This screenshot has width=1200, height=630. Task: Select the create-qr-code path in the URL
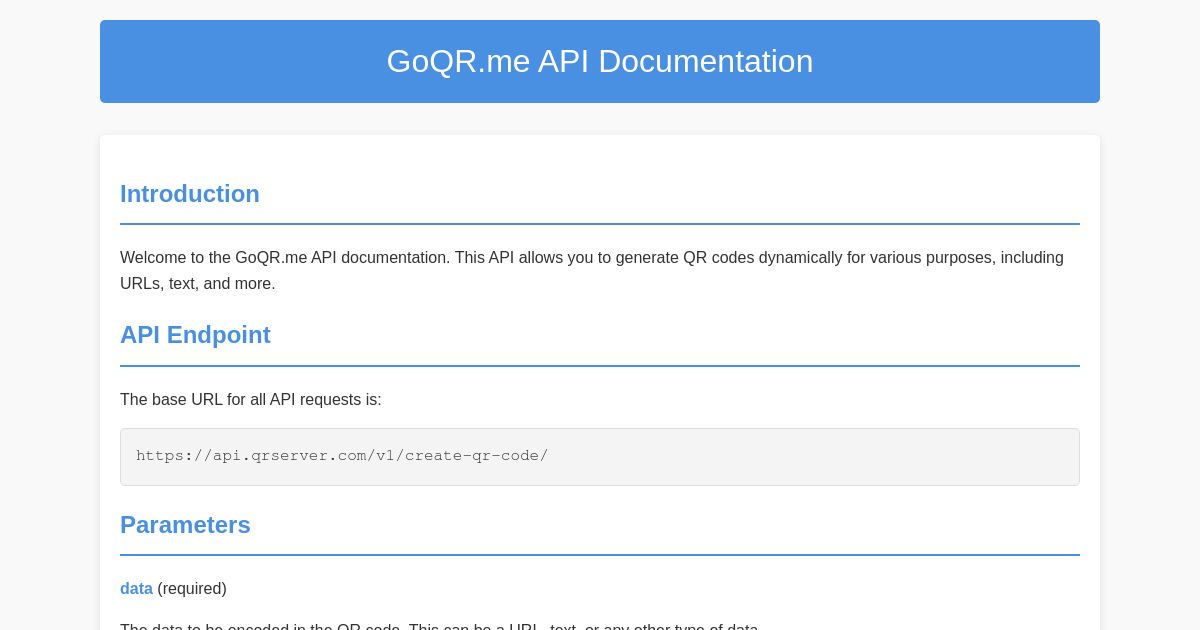pyautogui.click(x=475, y=456)
